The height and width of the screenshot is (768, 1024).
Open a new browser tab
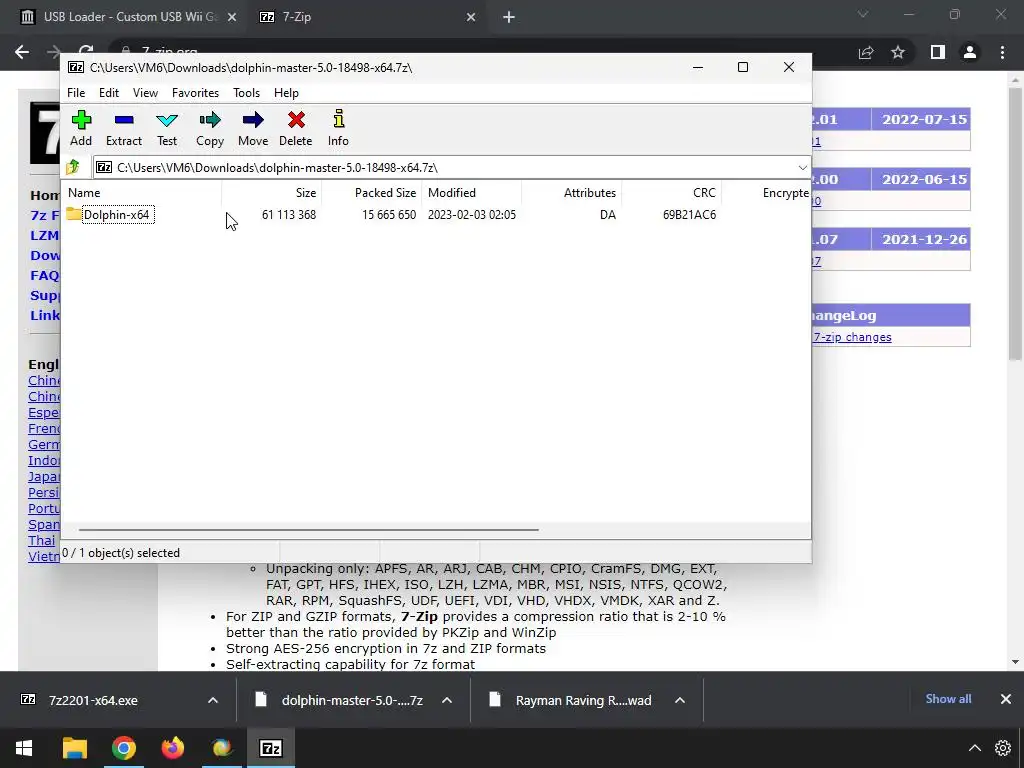tap(509, 17)
